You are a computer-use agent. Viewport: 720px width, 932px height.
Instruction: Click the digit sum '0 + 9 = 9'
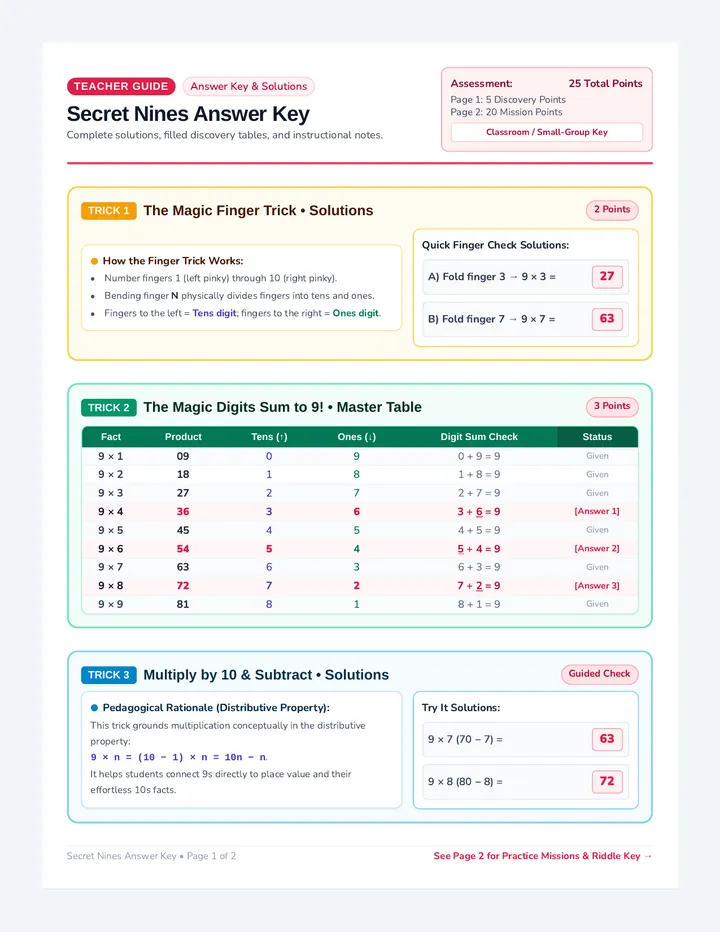(479, 456)
